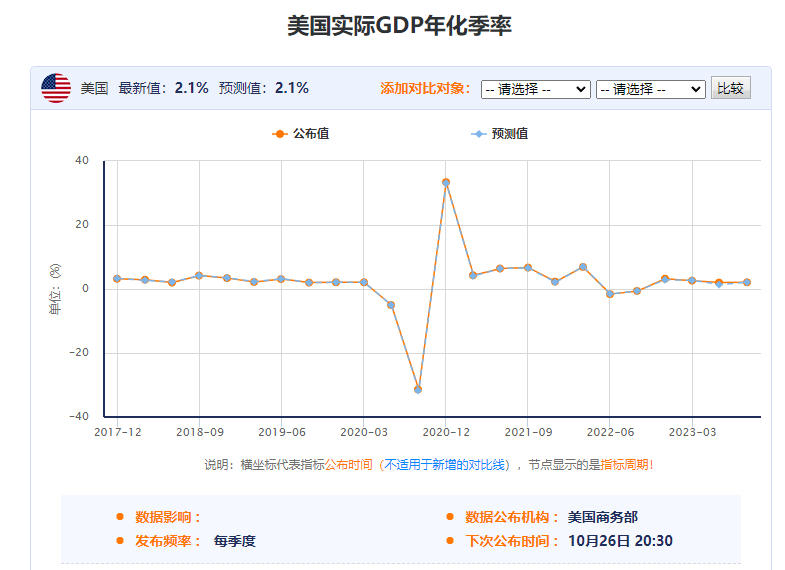Click the 比较 compare button
Image resolution: width=785 pixels, height=570 pixels.
pyautogui.click(x=730, y=89)
